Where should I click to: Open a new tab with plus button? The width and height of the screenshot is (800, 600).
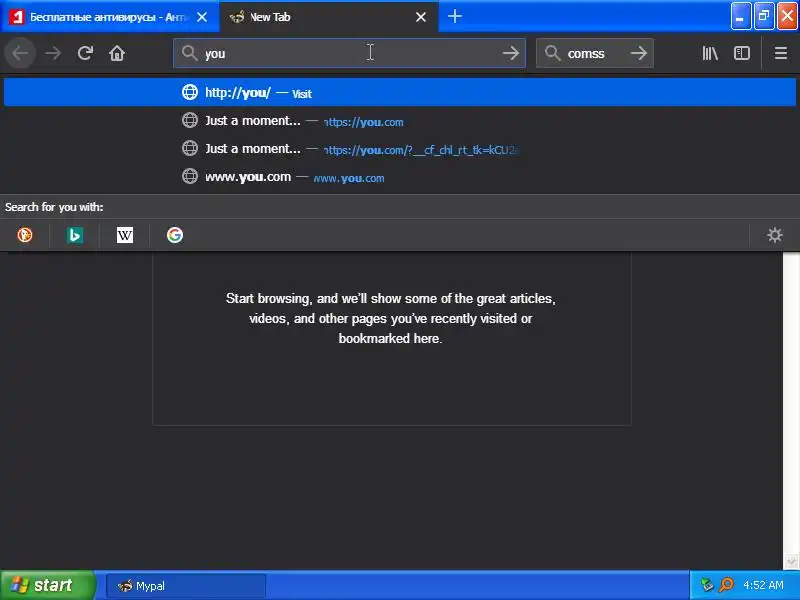(455, 16)
